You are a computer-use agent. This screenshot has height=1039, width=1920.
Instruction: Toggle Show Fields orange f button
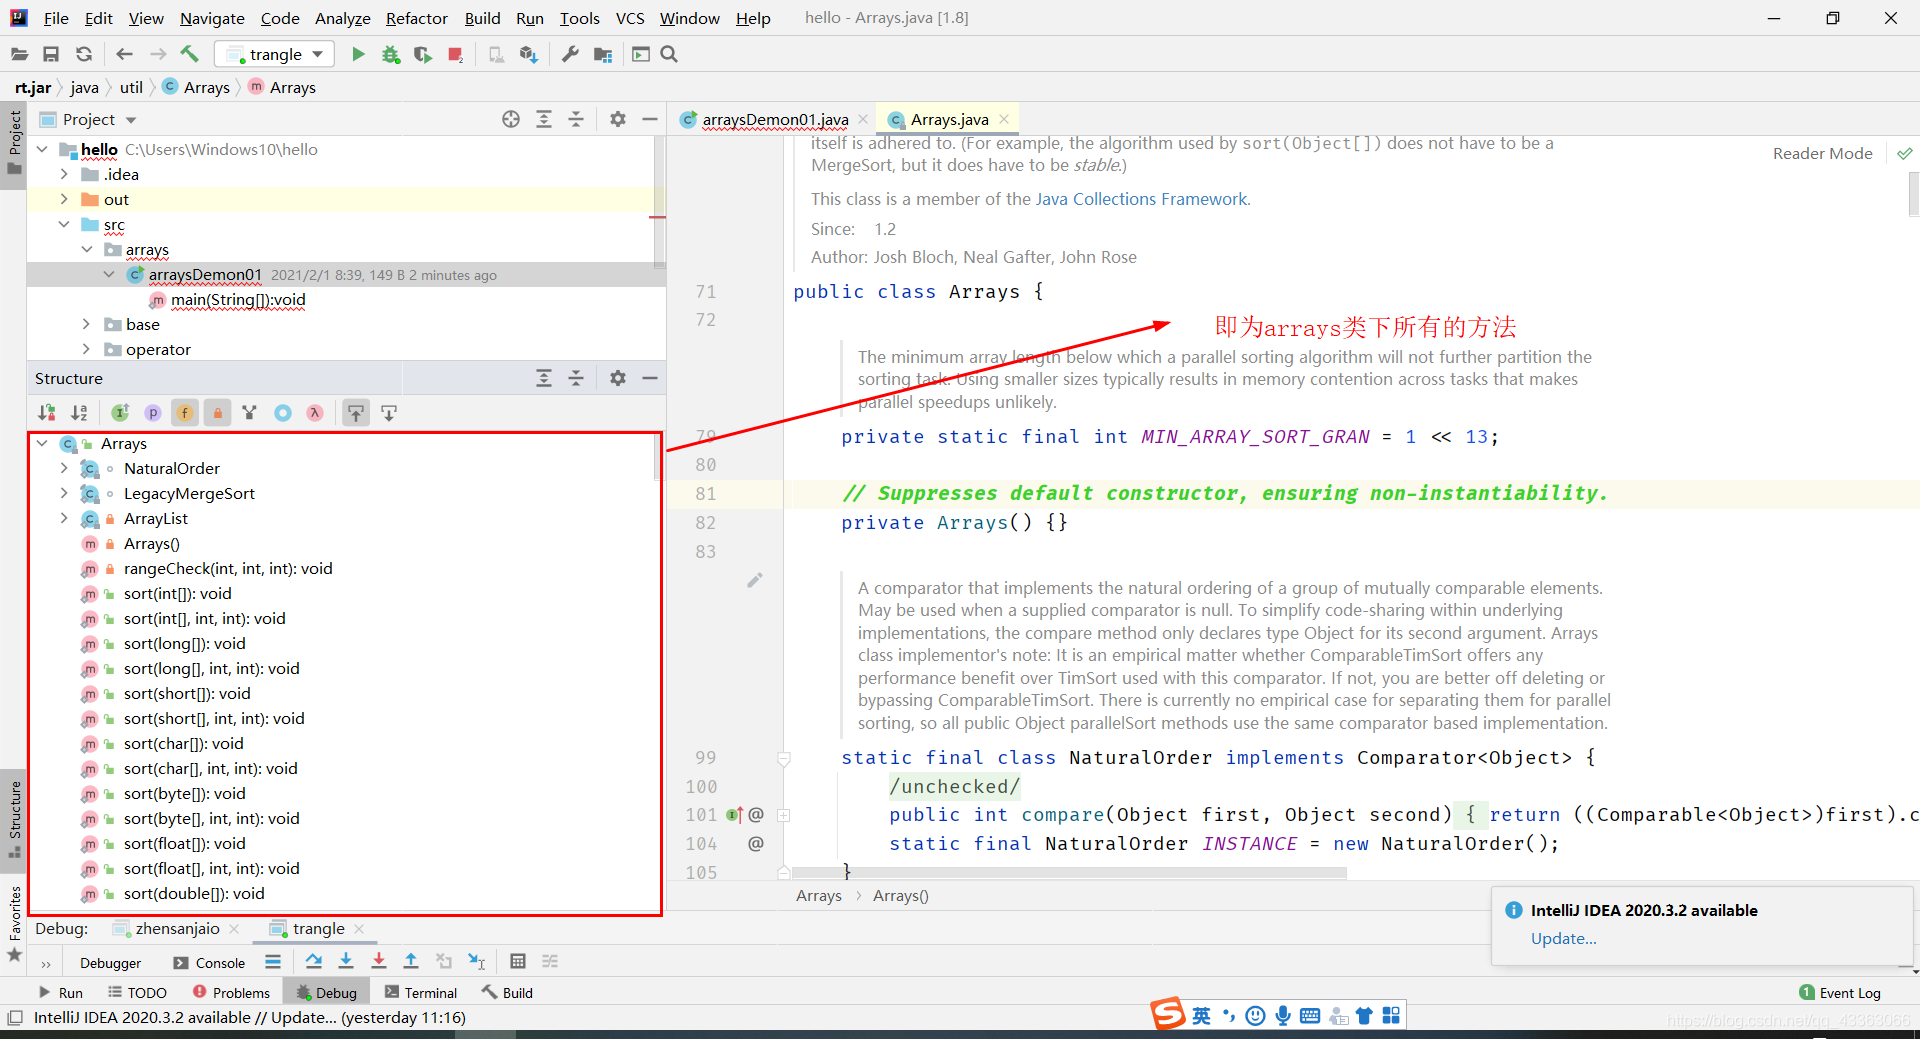pyautogui.click(x=185, y=412)
